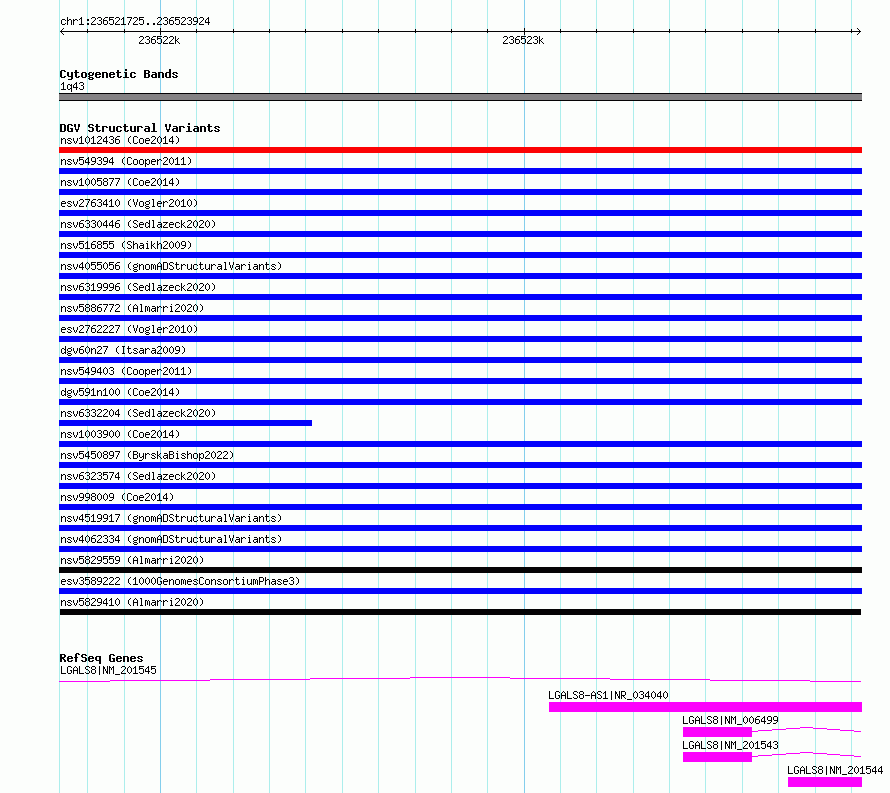Select the red nsv1012436 variant bar

coord(460,150)
